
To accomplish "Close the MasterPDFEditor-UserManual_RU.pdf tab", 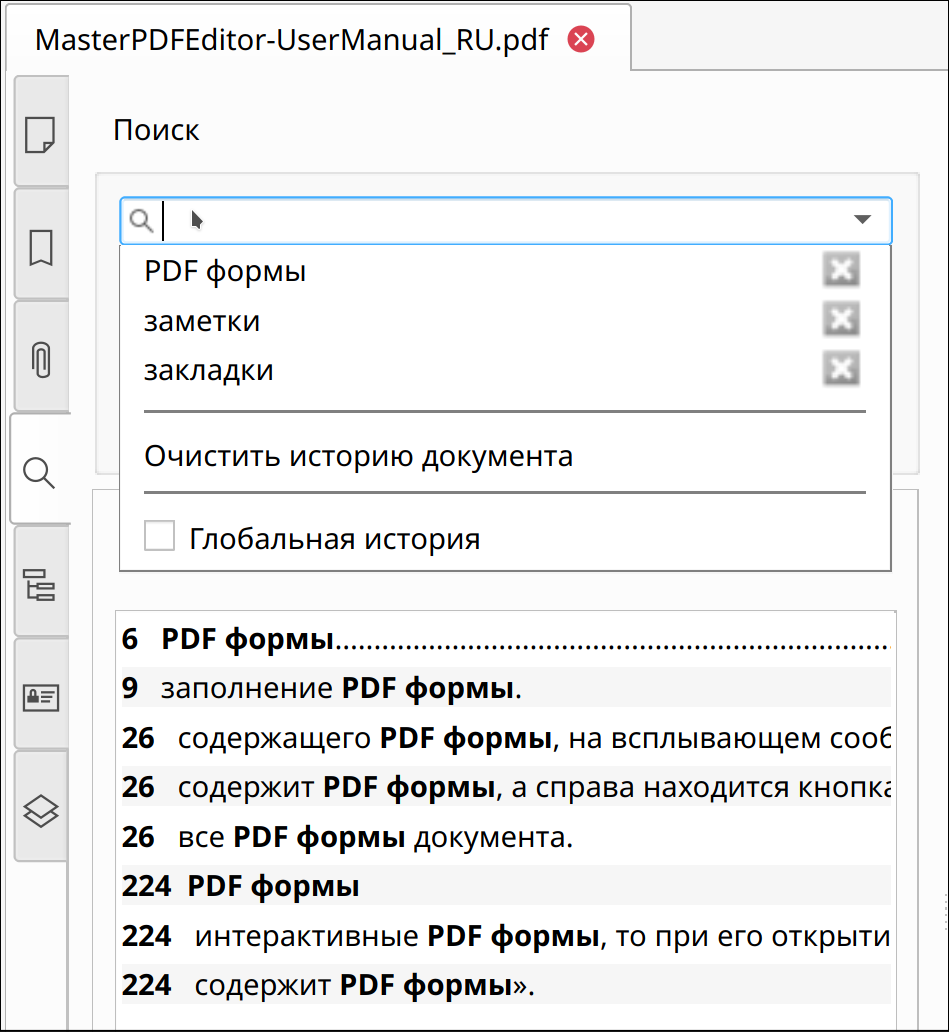I will [580, 40].
